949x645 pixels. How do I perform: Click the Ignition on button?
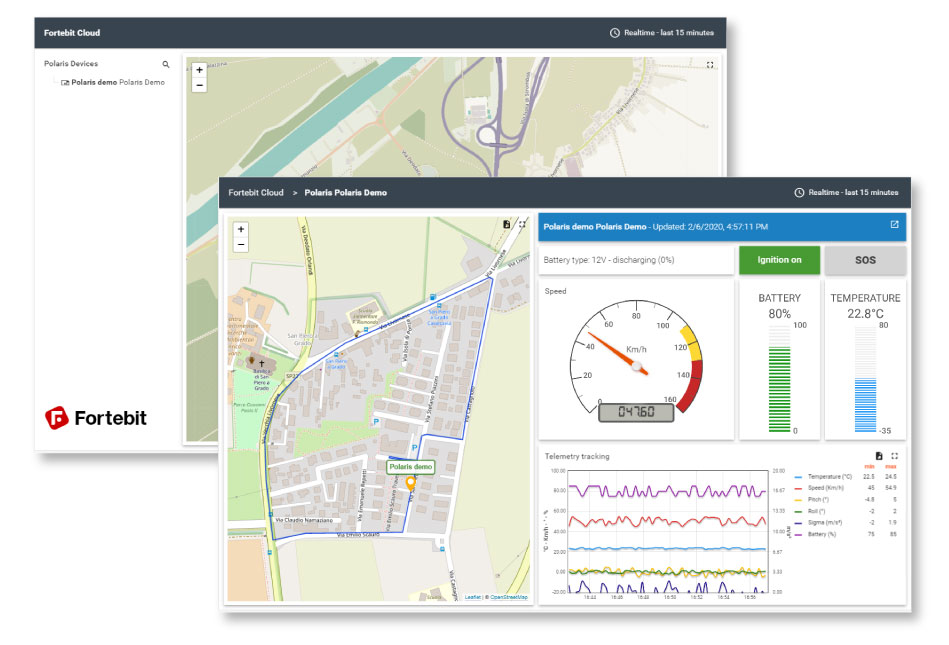tap(780, 260)
